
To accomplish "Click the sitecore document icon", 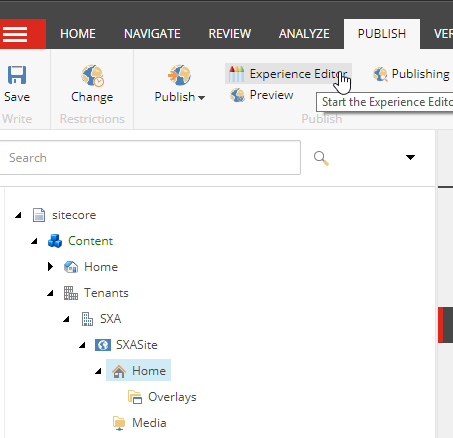I will (x=39, y=215).
